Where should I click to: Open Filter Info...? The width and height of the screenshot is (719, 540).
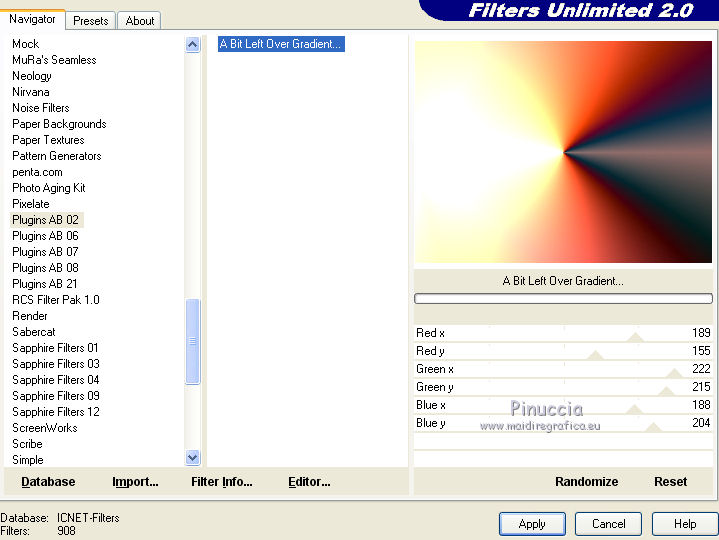tap(221, 482)
